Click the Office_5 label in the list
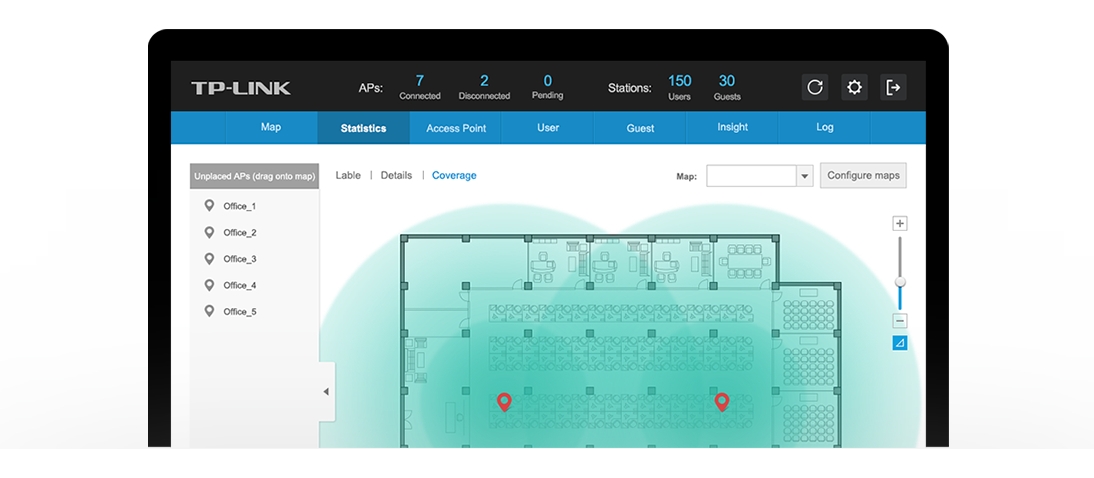The image size is (1094, 478). (x=239, y=312)
